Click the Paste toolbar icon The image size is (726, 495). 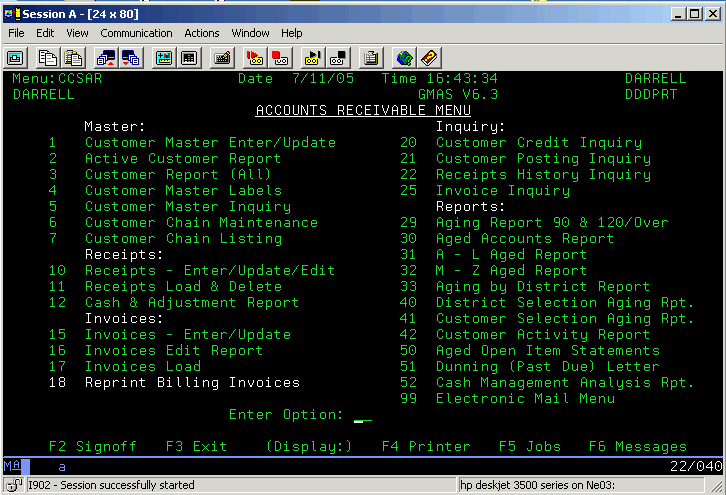tap(72, 58)
